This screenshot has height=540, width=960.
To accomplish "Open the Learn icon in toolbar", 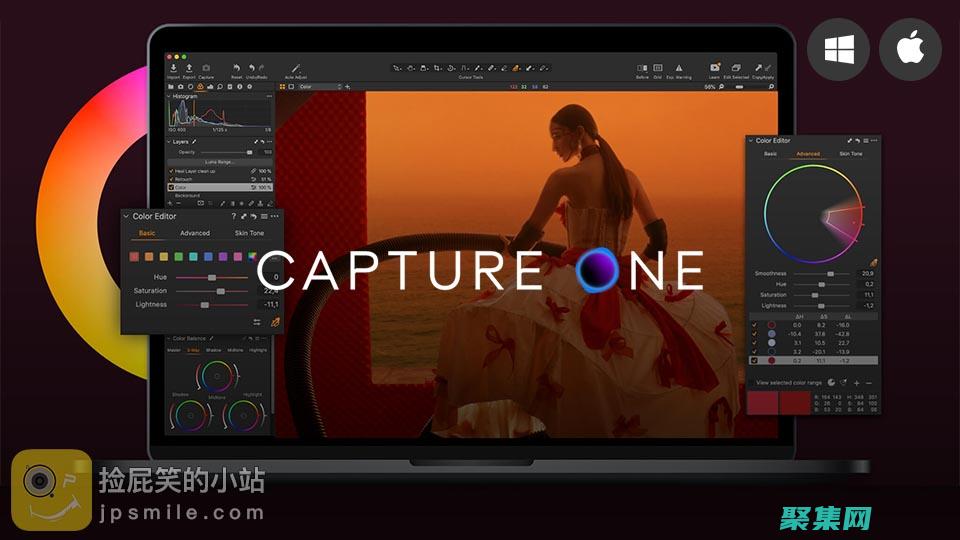I will pyautogui.click(x=714, y=68).
